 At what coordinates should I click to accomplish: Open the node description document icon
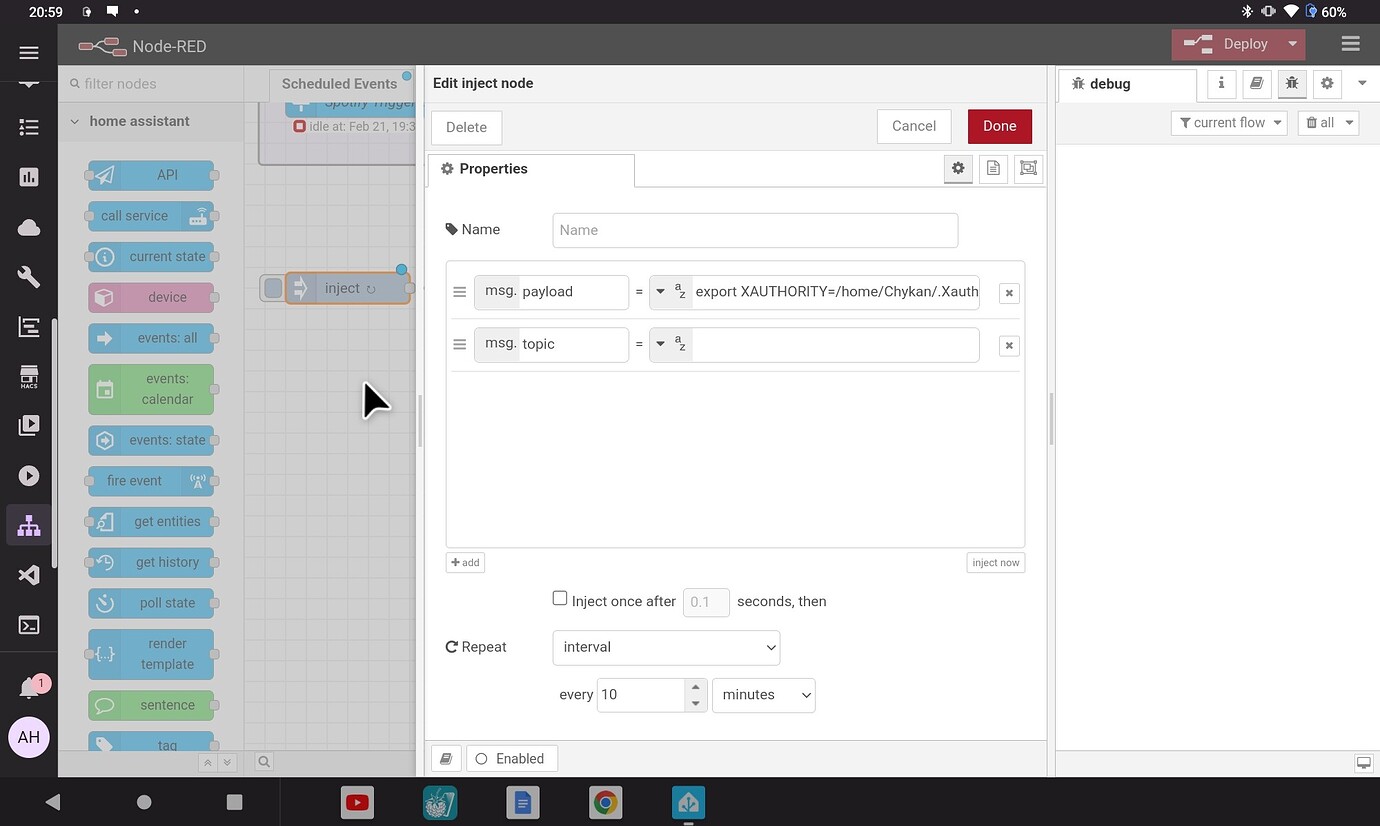pos(993,169)
